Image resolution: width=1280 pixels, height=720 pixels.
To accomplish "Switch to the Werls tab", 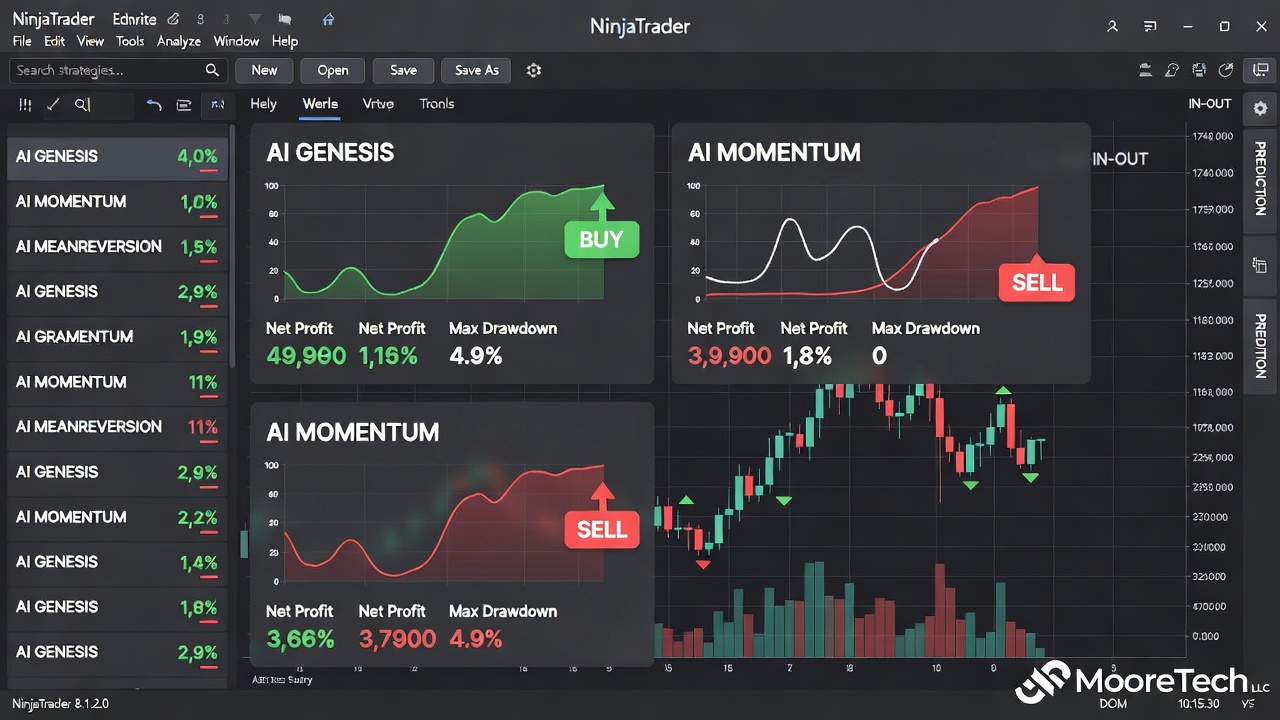I will point(319,103).
